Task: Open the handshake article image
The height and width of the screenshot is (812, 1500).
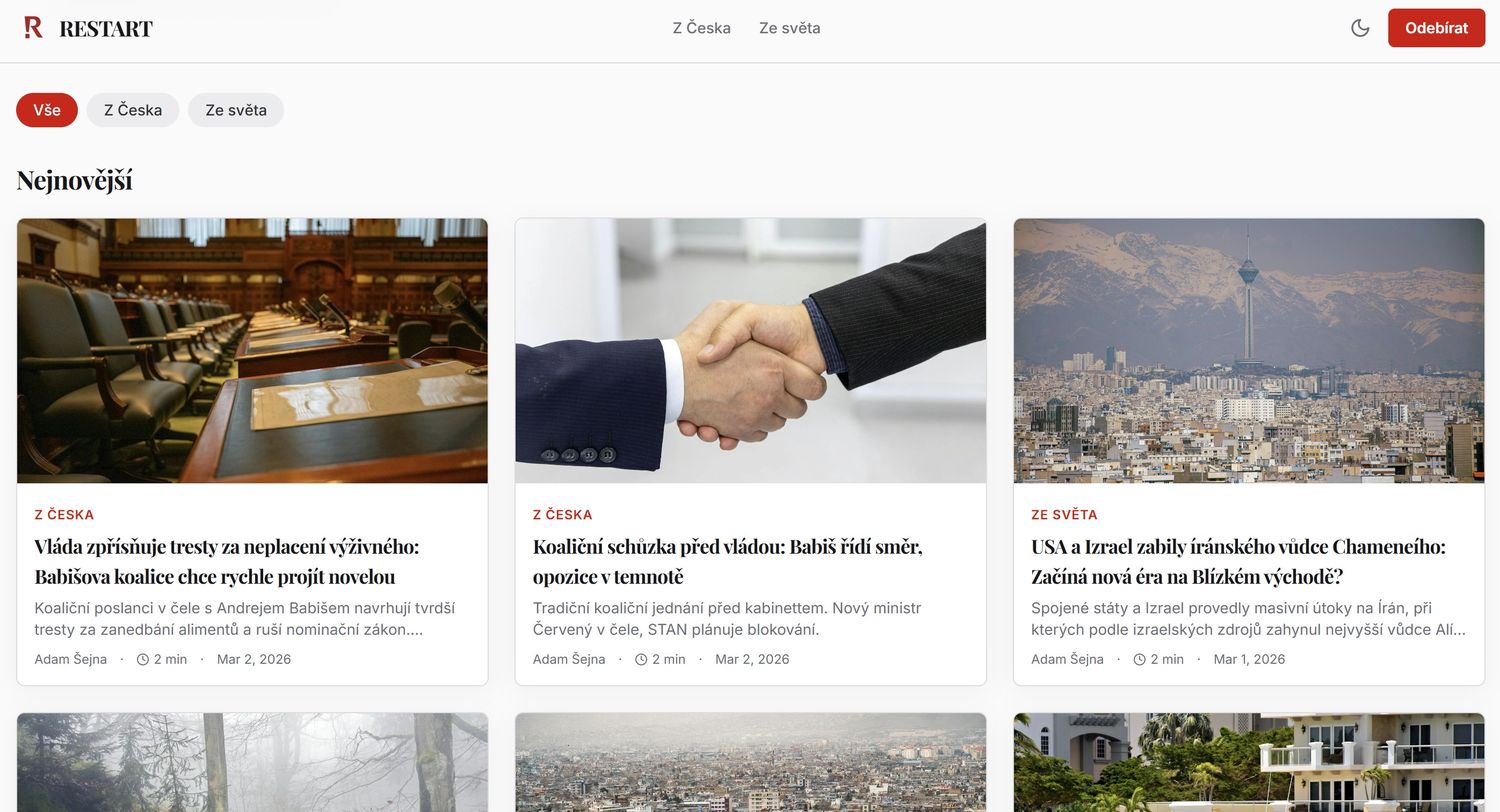Action: pos(750,351)
